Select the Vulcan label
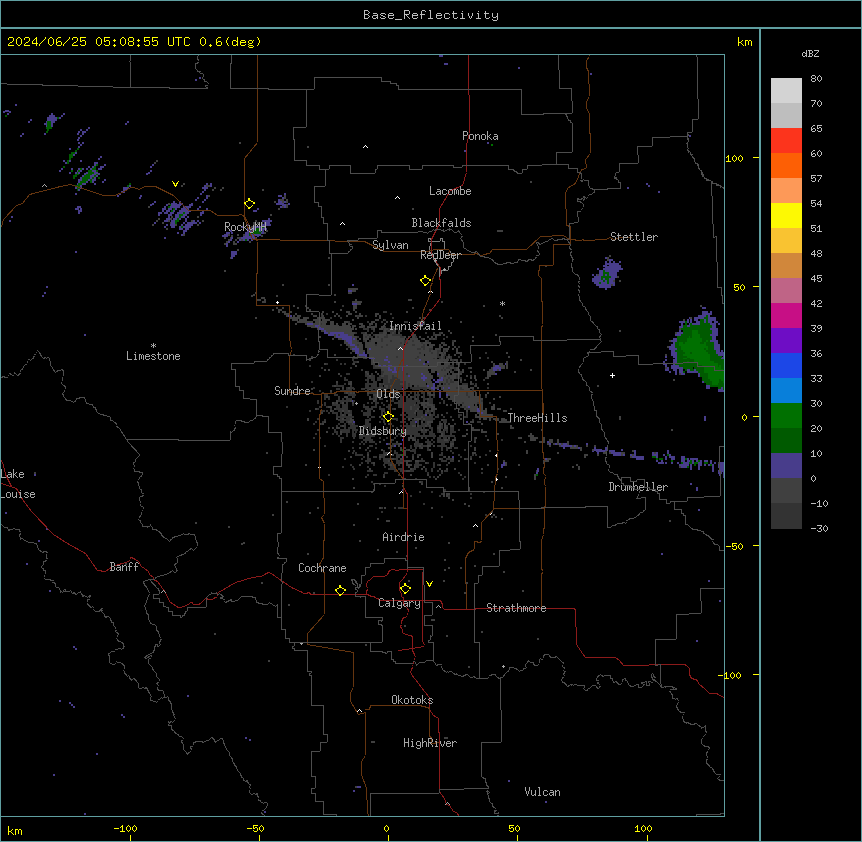This screenshot has width=862, height=842. pos(543,792)
